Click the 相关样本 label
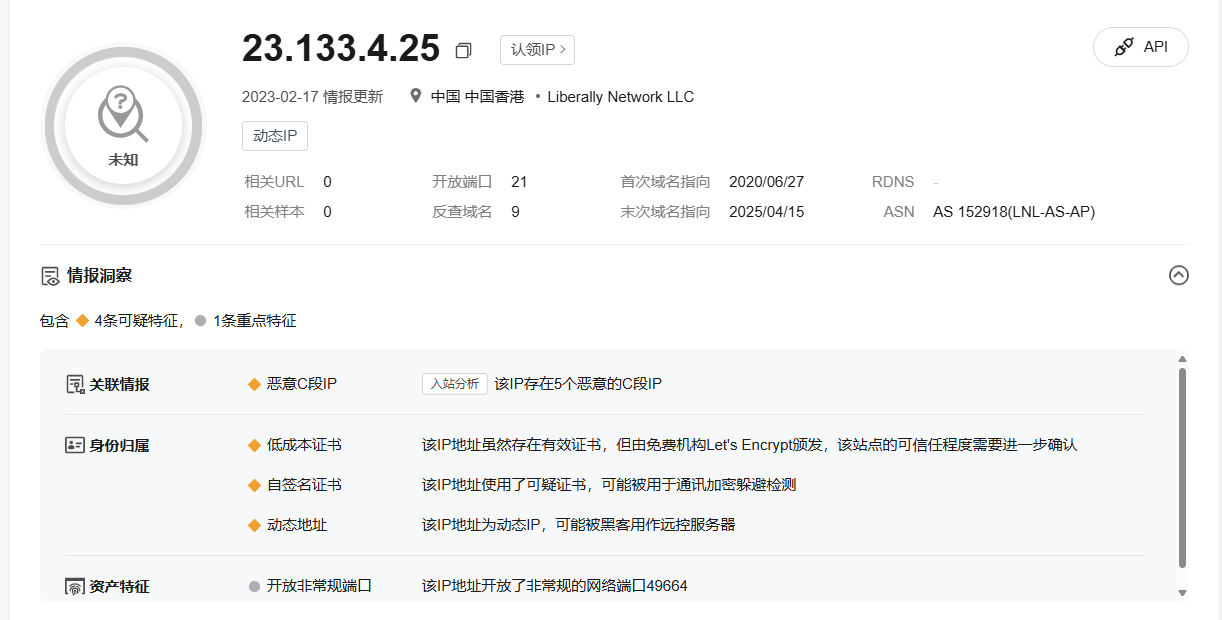This screenshot has width=1222, height=620. [274, 212]
